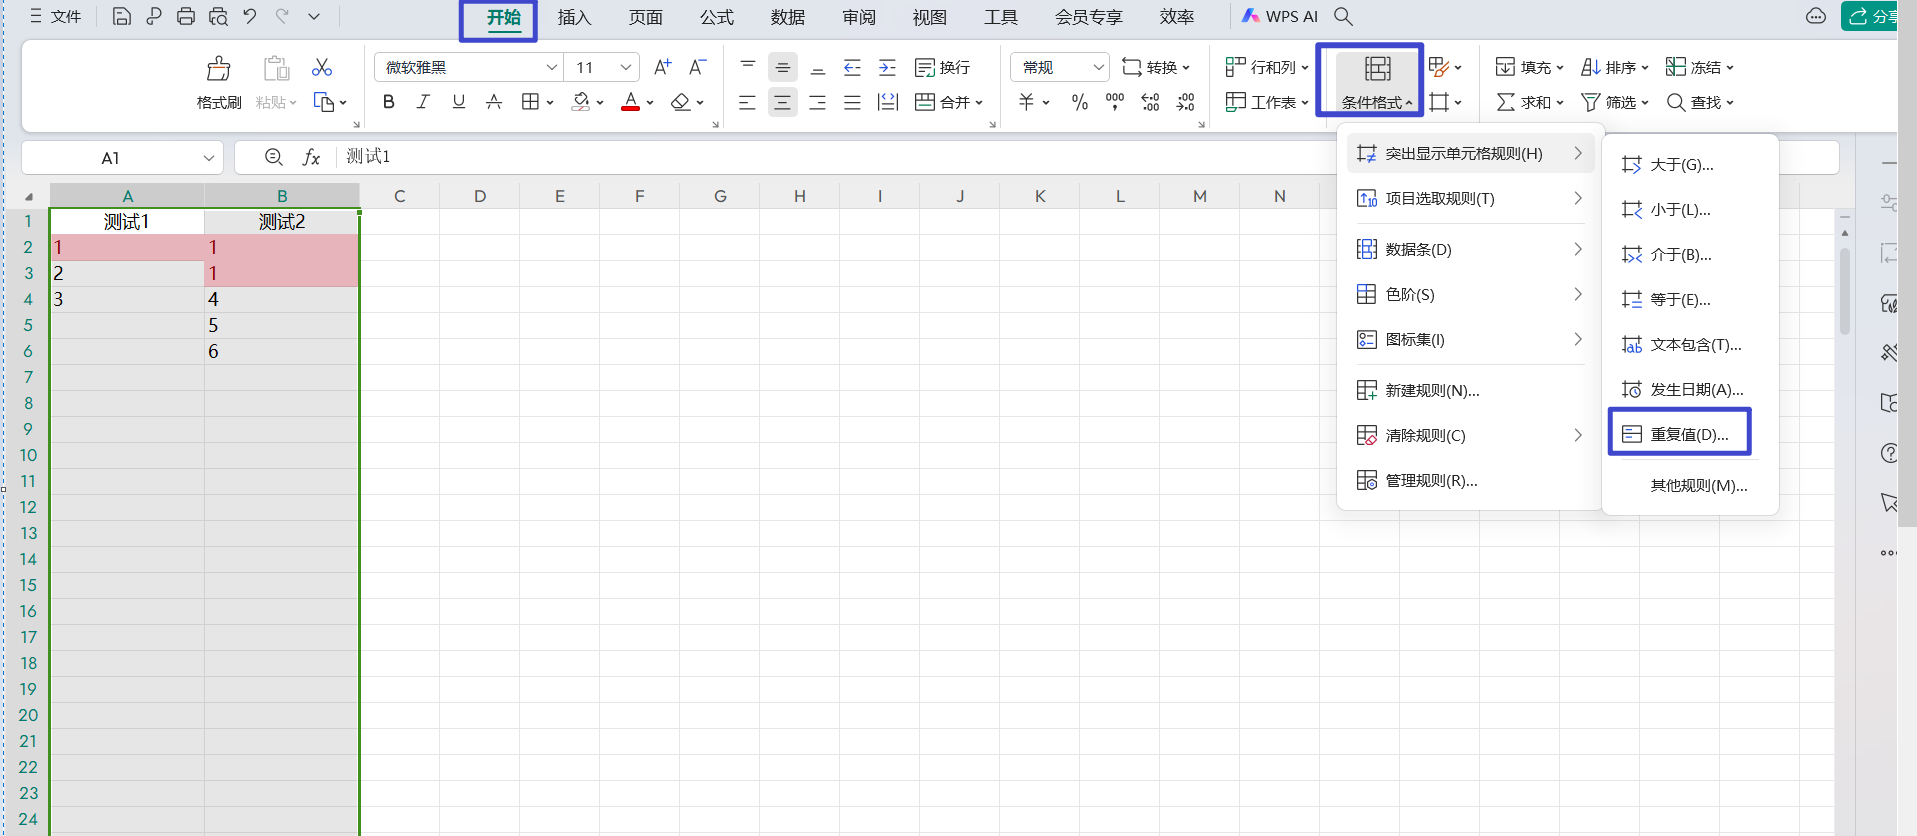Switch to the Formulas (公式) tab
Viewport: 1917px width, 836px height.
click(716, 17)
